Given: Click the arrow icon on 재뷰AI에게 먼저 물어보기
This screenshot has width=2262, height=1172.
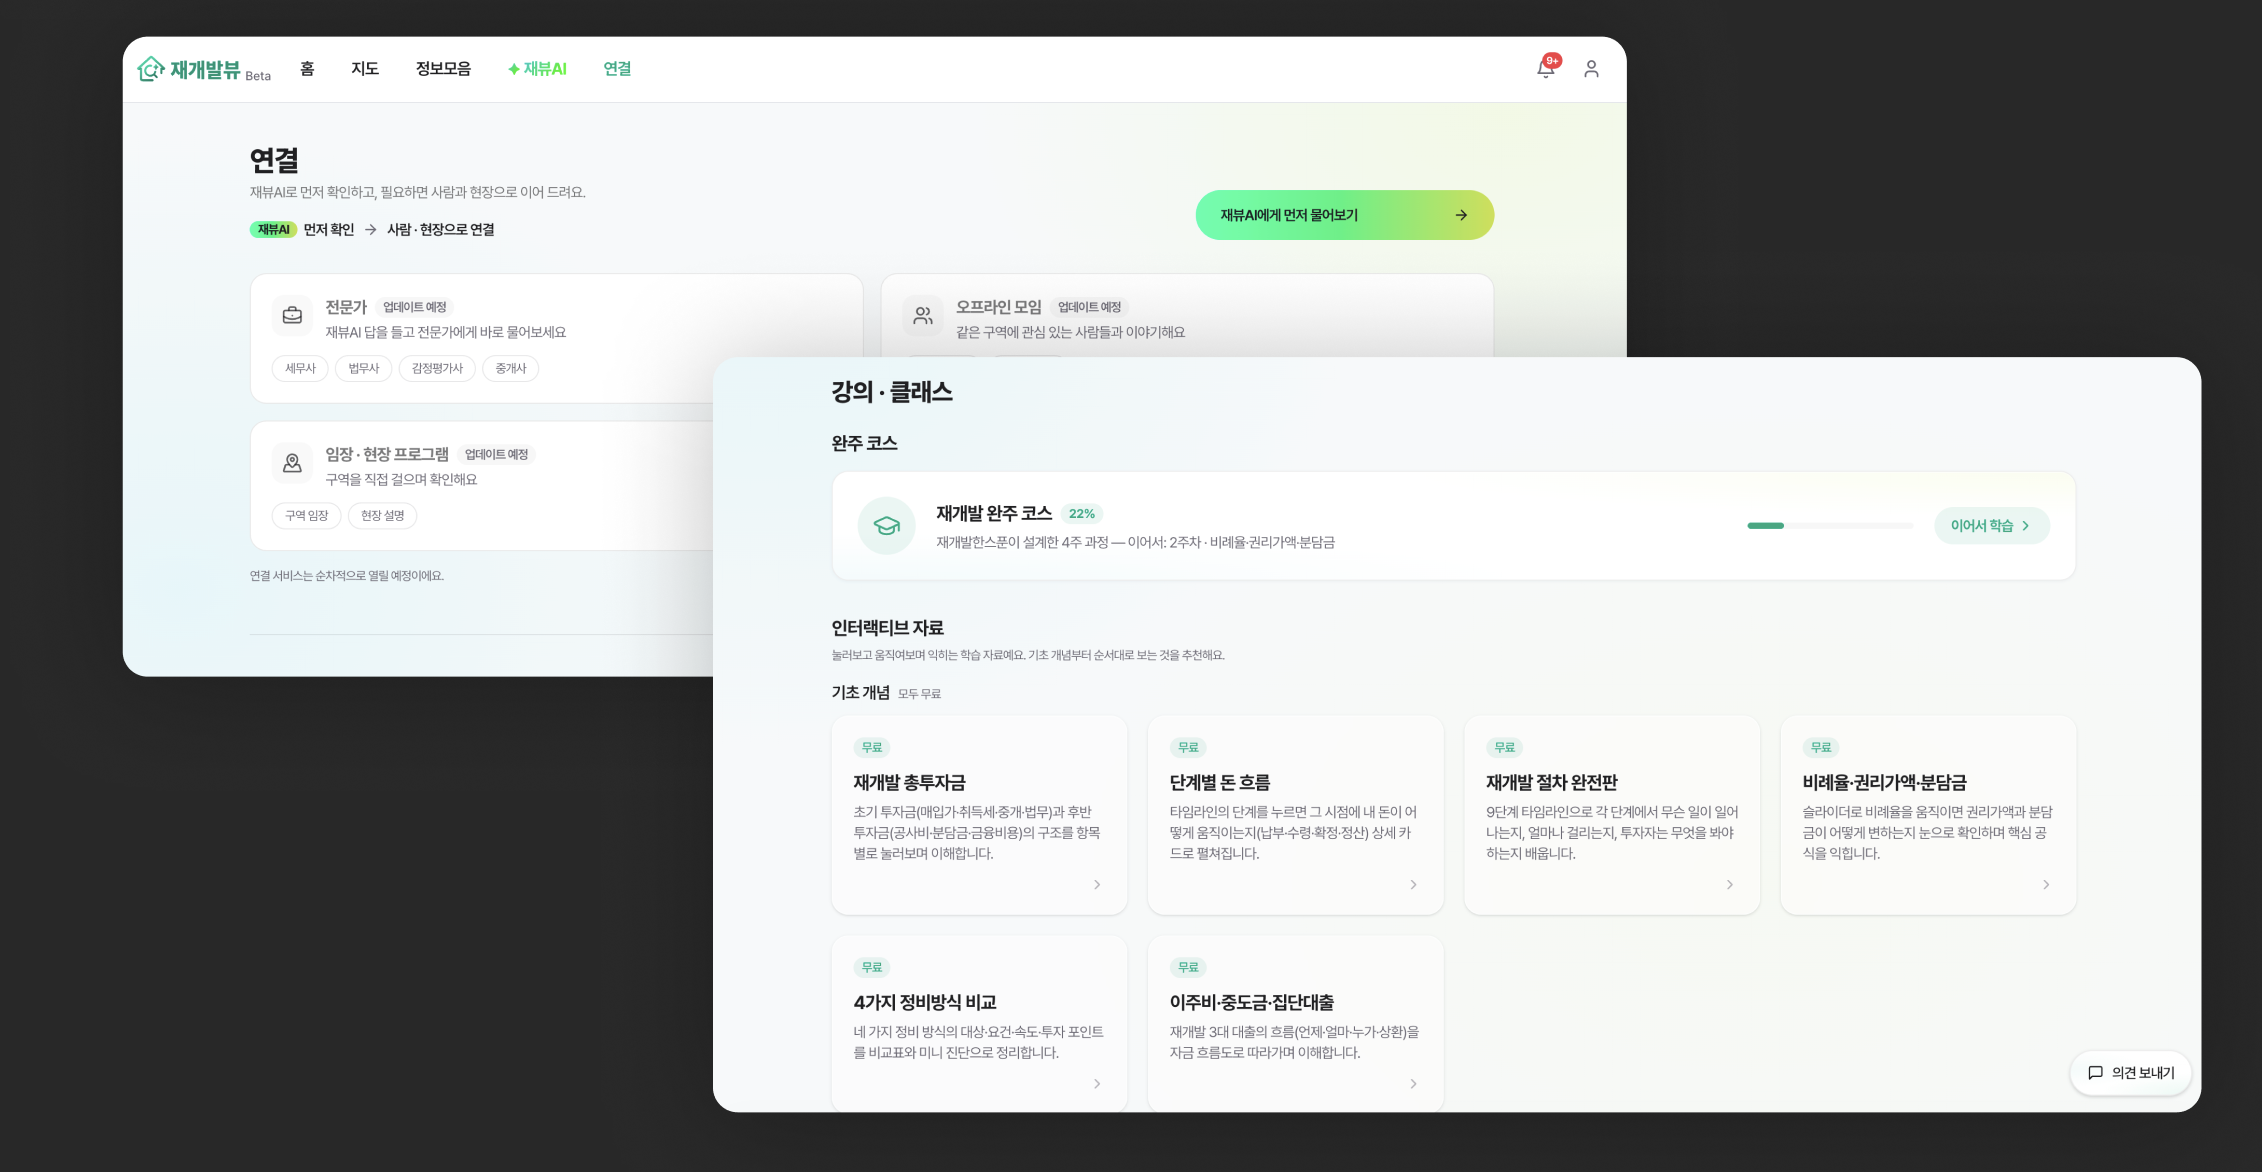Looking at the screenshot, I should coord(1461,215).
